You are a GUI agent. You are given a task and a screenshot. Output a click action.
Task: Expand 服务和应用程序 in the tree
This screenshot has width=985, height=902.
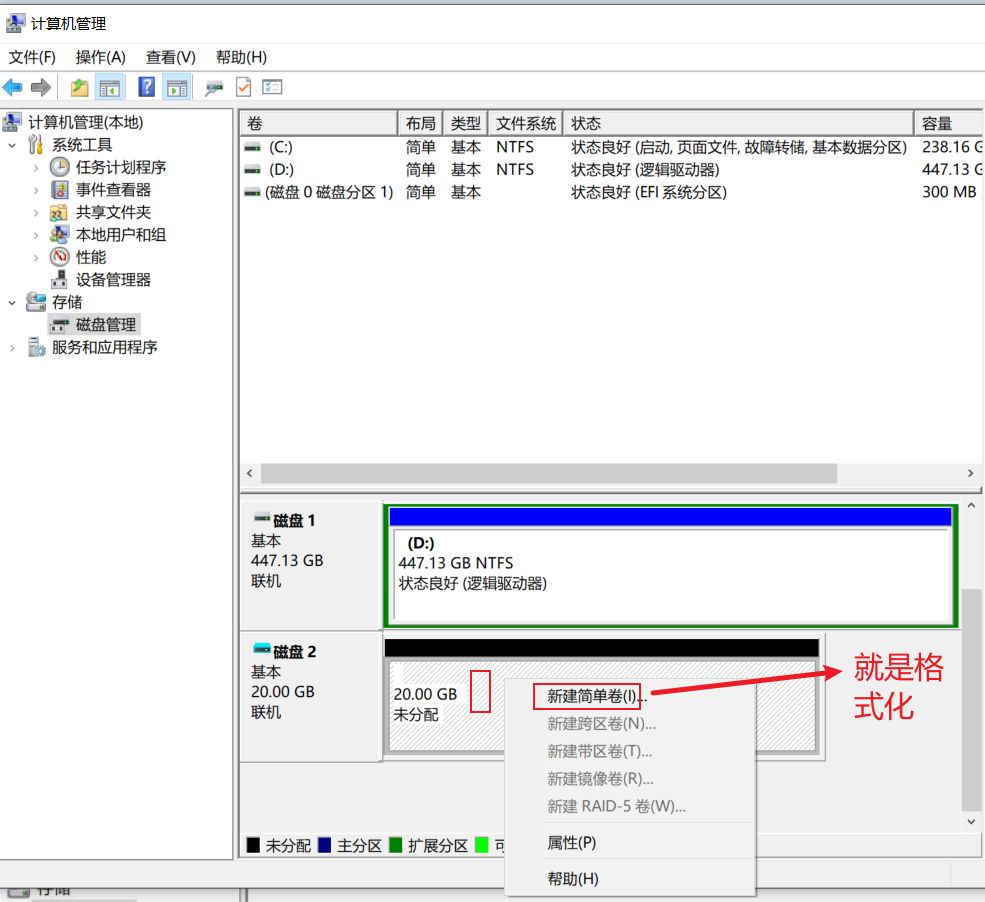point(12,348)
